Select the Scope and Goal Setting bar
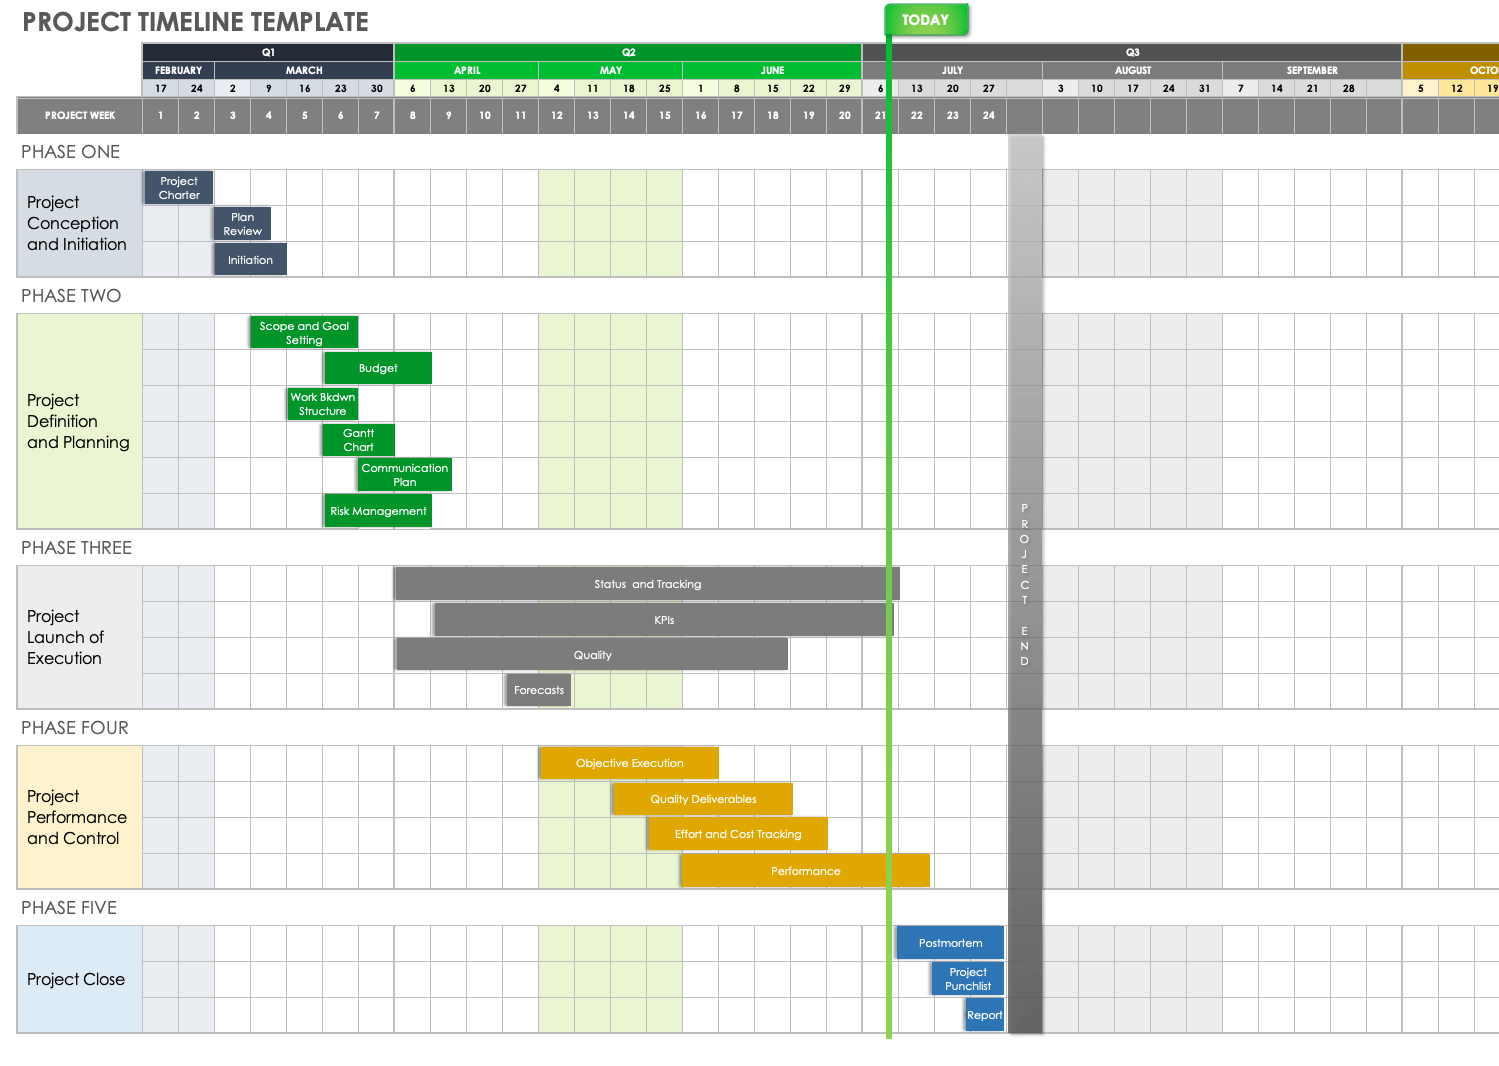1499x1066 pixels. tap(304, 333)
